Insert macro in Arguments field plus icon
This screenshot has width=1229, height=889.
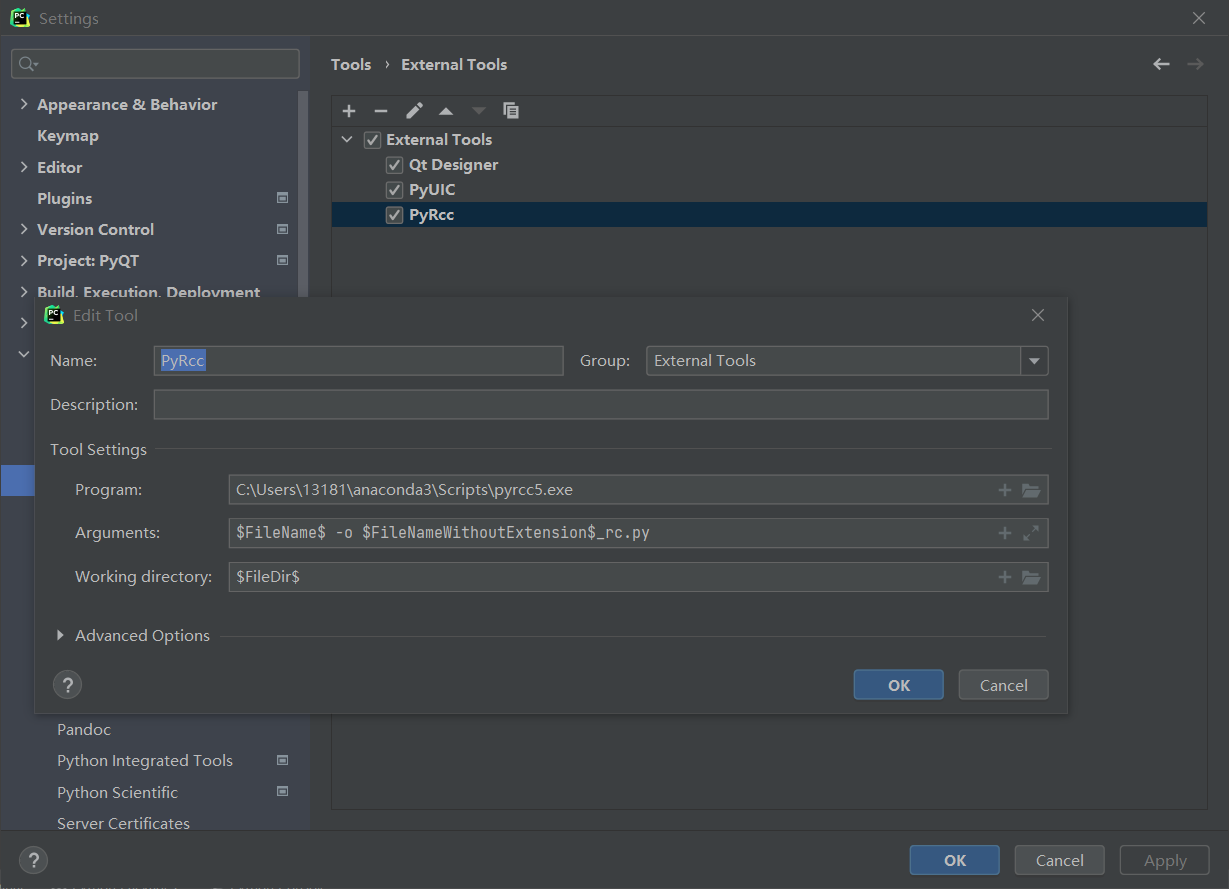(1005, 533)
